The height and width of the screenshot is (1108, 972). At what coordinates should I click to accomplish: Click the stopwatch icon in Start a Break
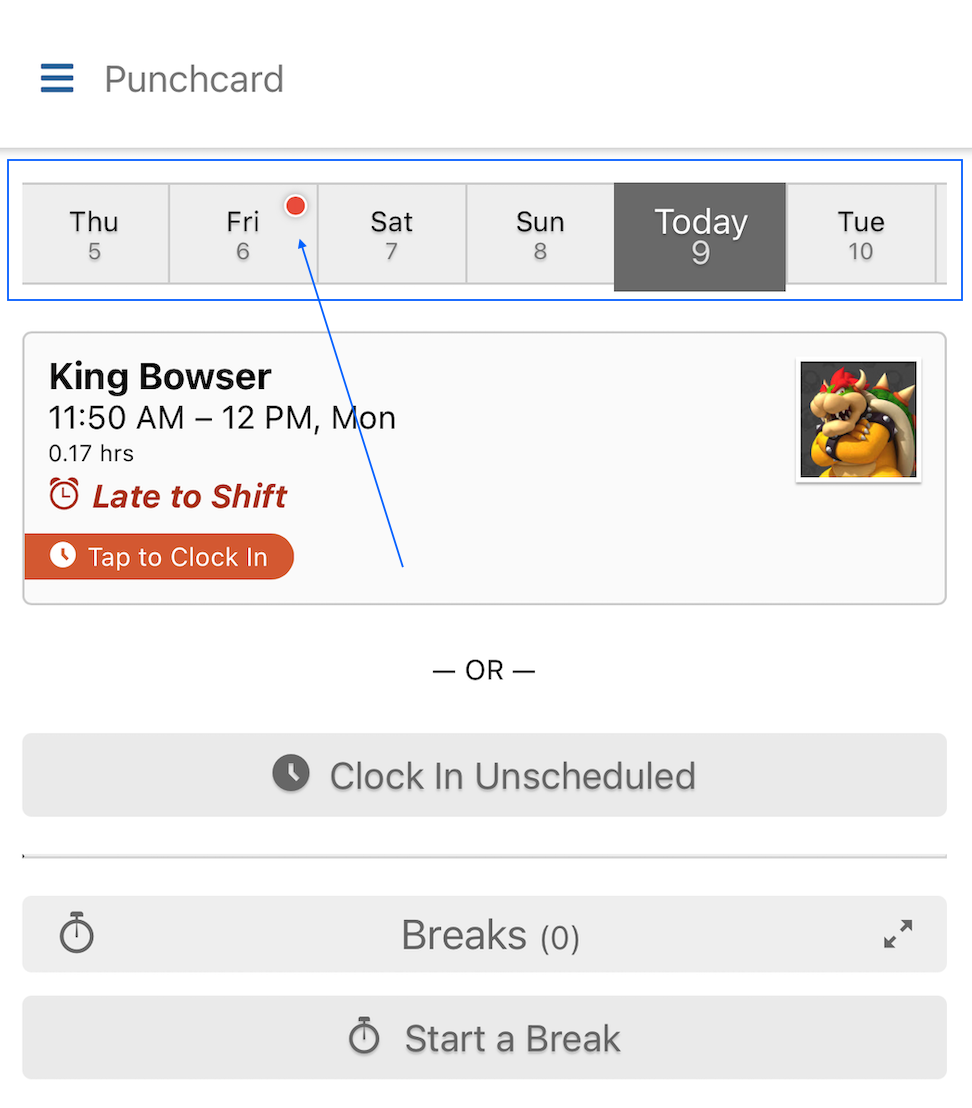tap(364, 1037)
